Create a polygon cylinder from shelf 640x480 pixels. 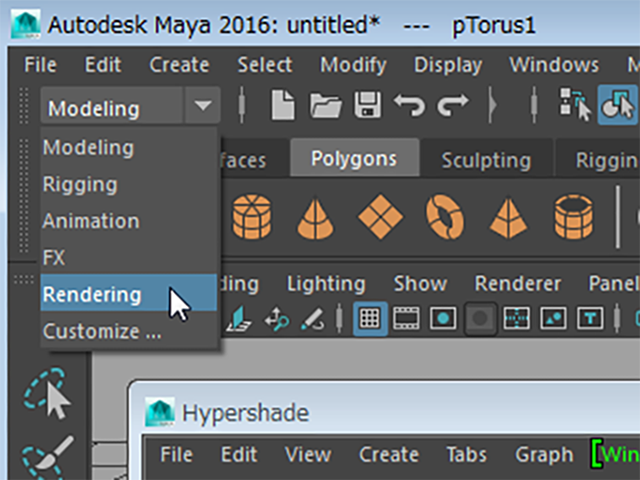252,216
